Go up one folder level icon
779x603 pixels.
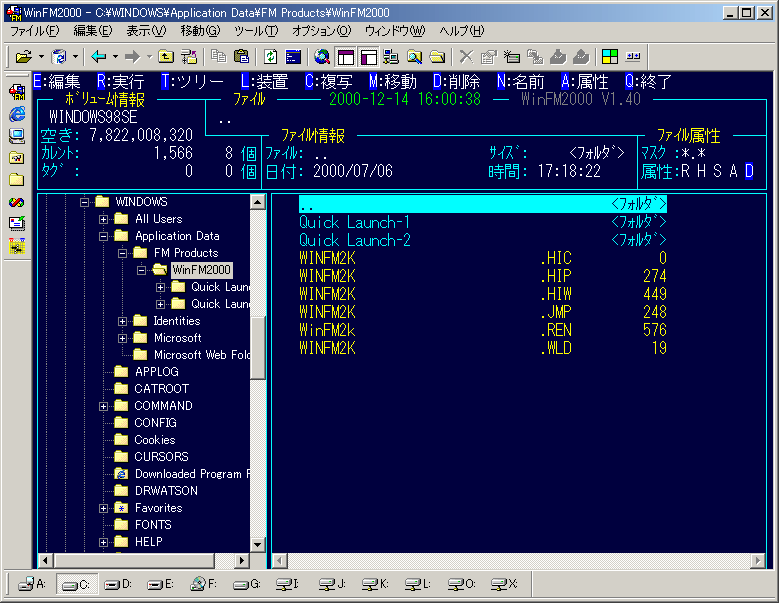click(x=166, y=57)
